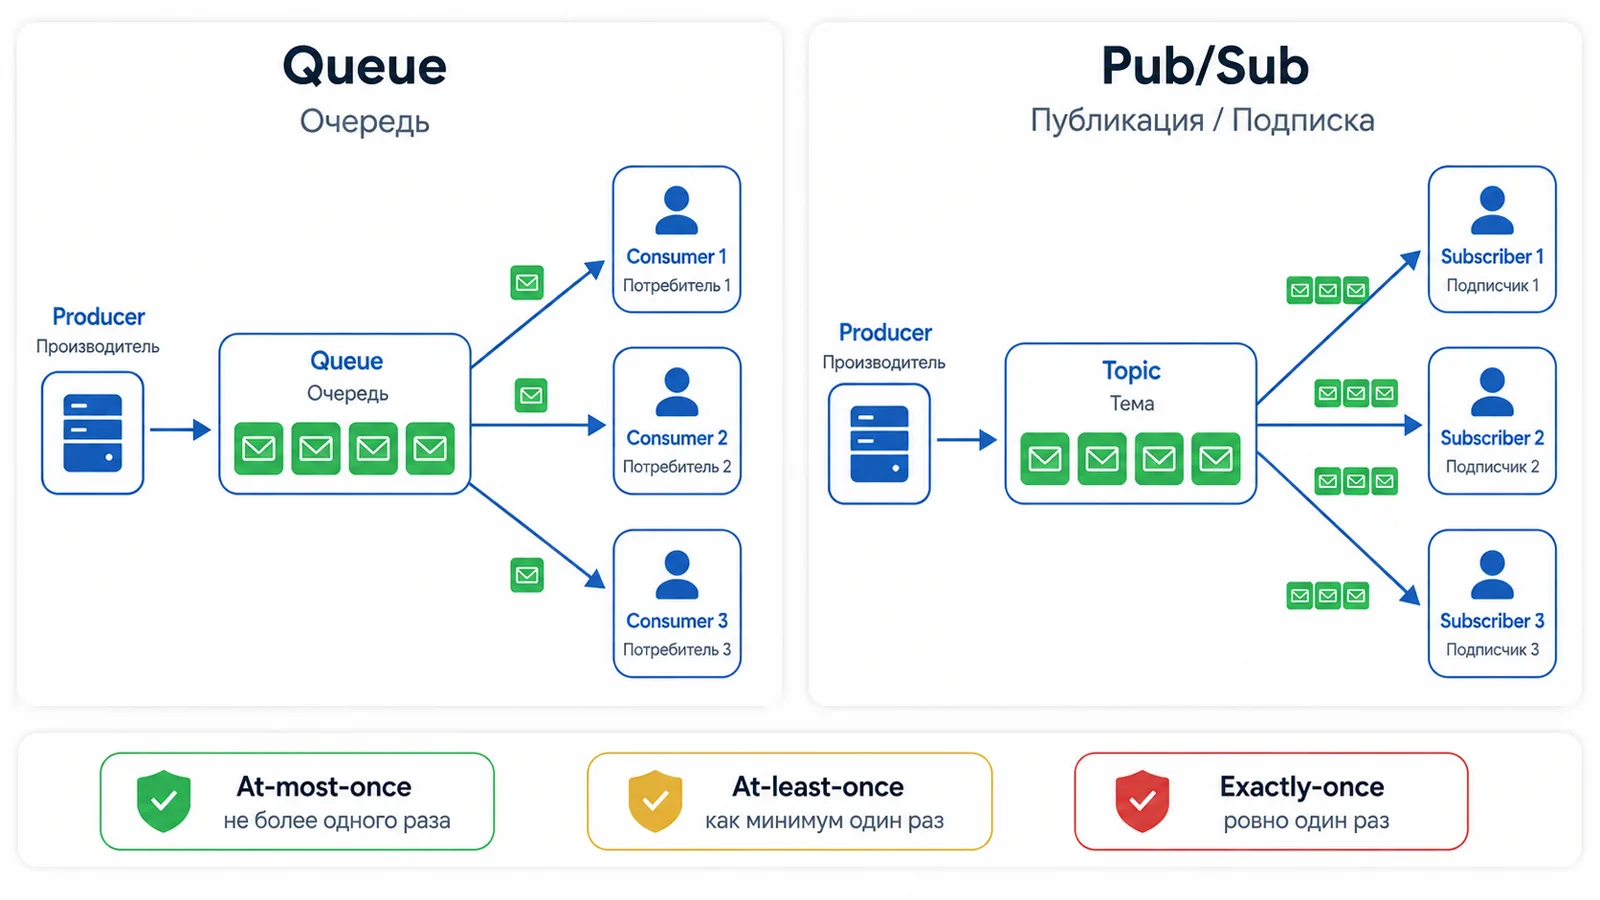Click the large Pub/Sub heading
This screenshot has width=1600, height=900.
click(x=1204, y=66)
